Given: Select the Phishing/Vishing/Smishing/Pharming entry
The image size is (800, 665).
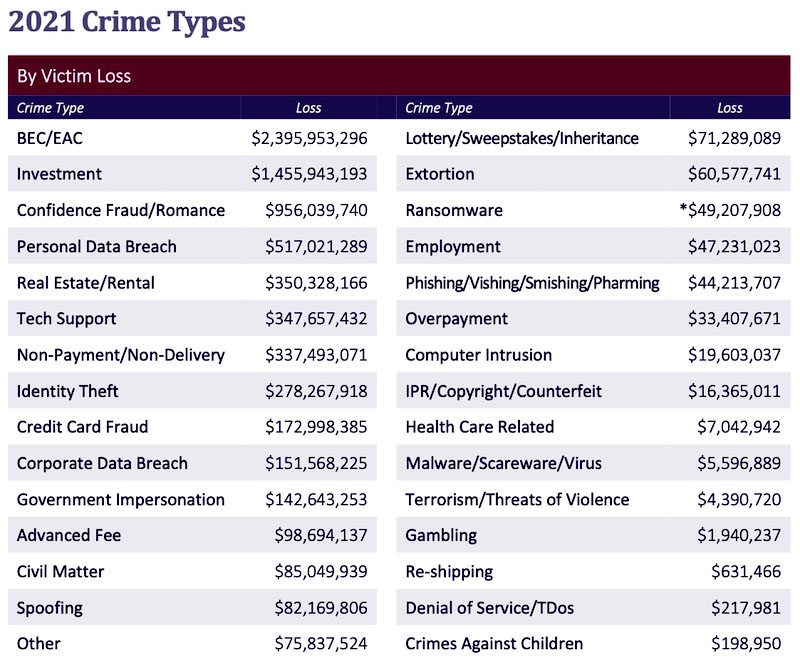Looking at the screenshot, I should (532, 283).
